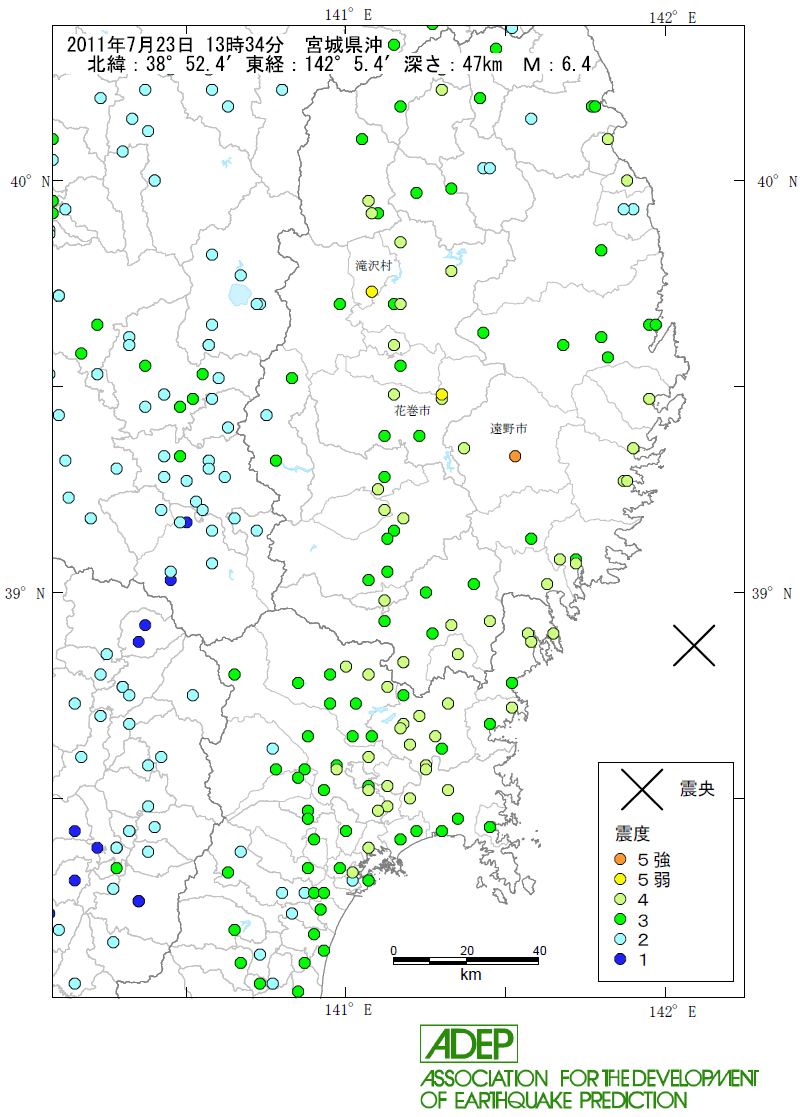
Task: Click the large light-blue lake on the map
Action: pos(240,293)
